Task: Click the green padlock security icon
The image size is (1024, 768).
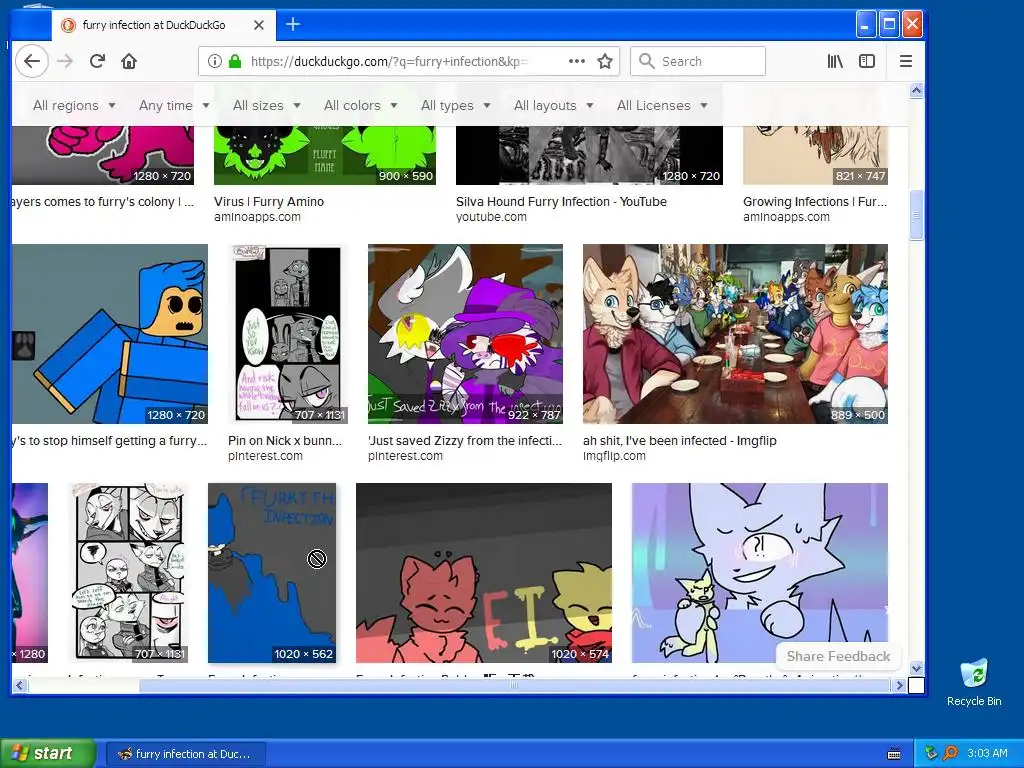Action: [235, 61]
